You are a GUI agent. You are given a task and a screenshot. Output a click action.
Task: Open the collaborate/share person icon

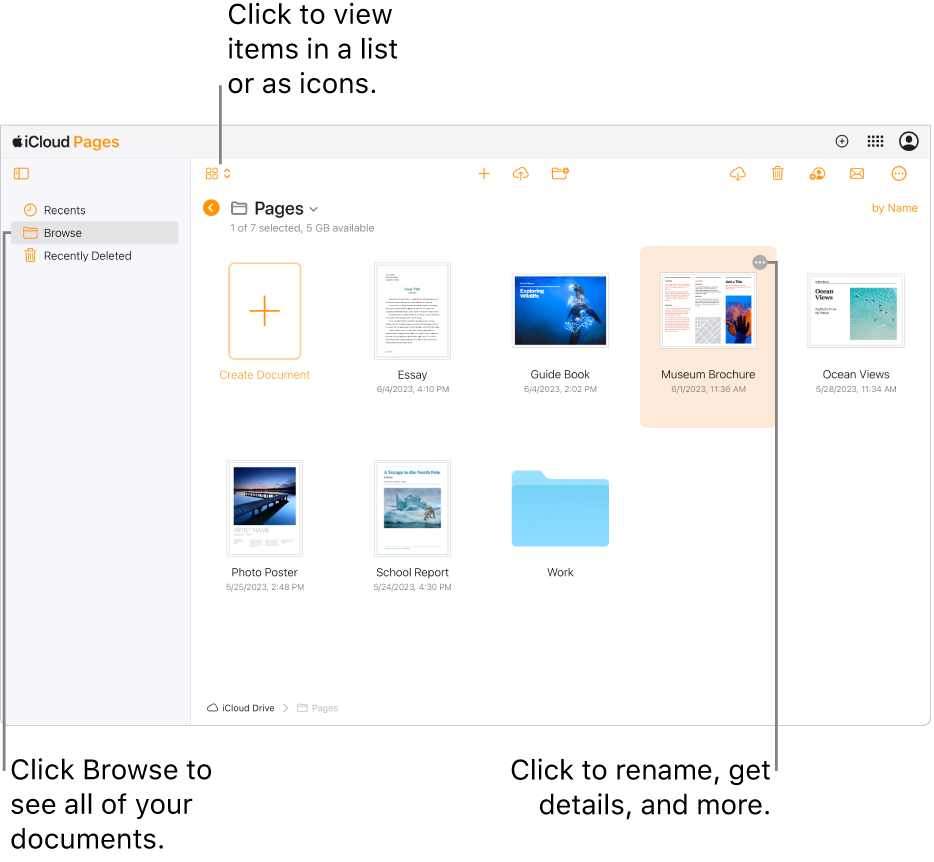click(x=817, y=174)
